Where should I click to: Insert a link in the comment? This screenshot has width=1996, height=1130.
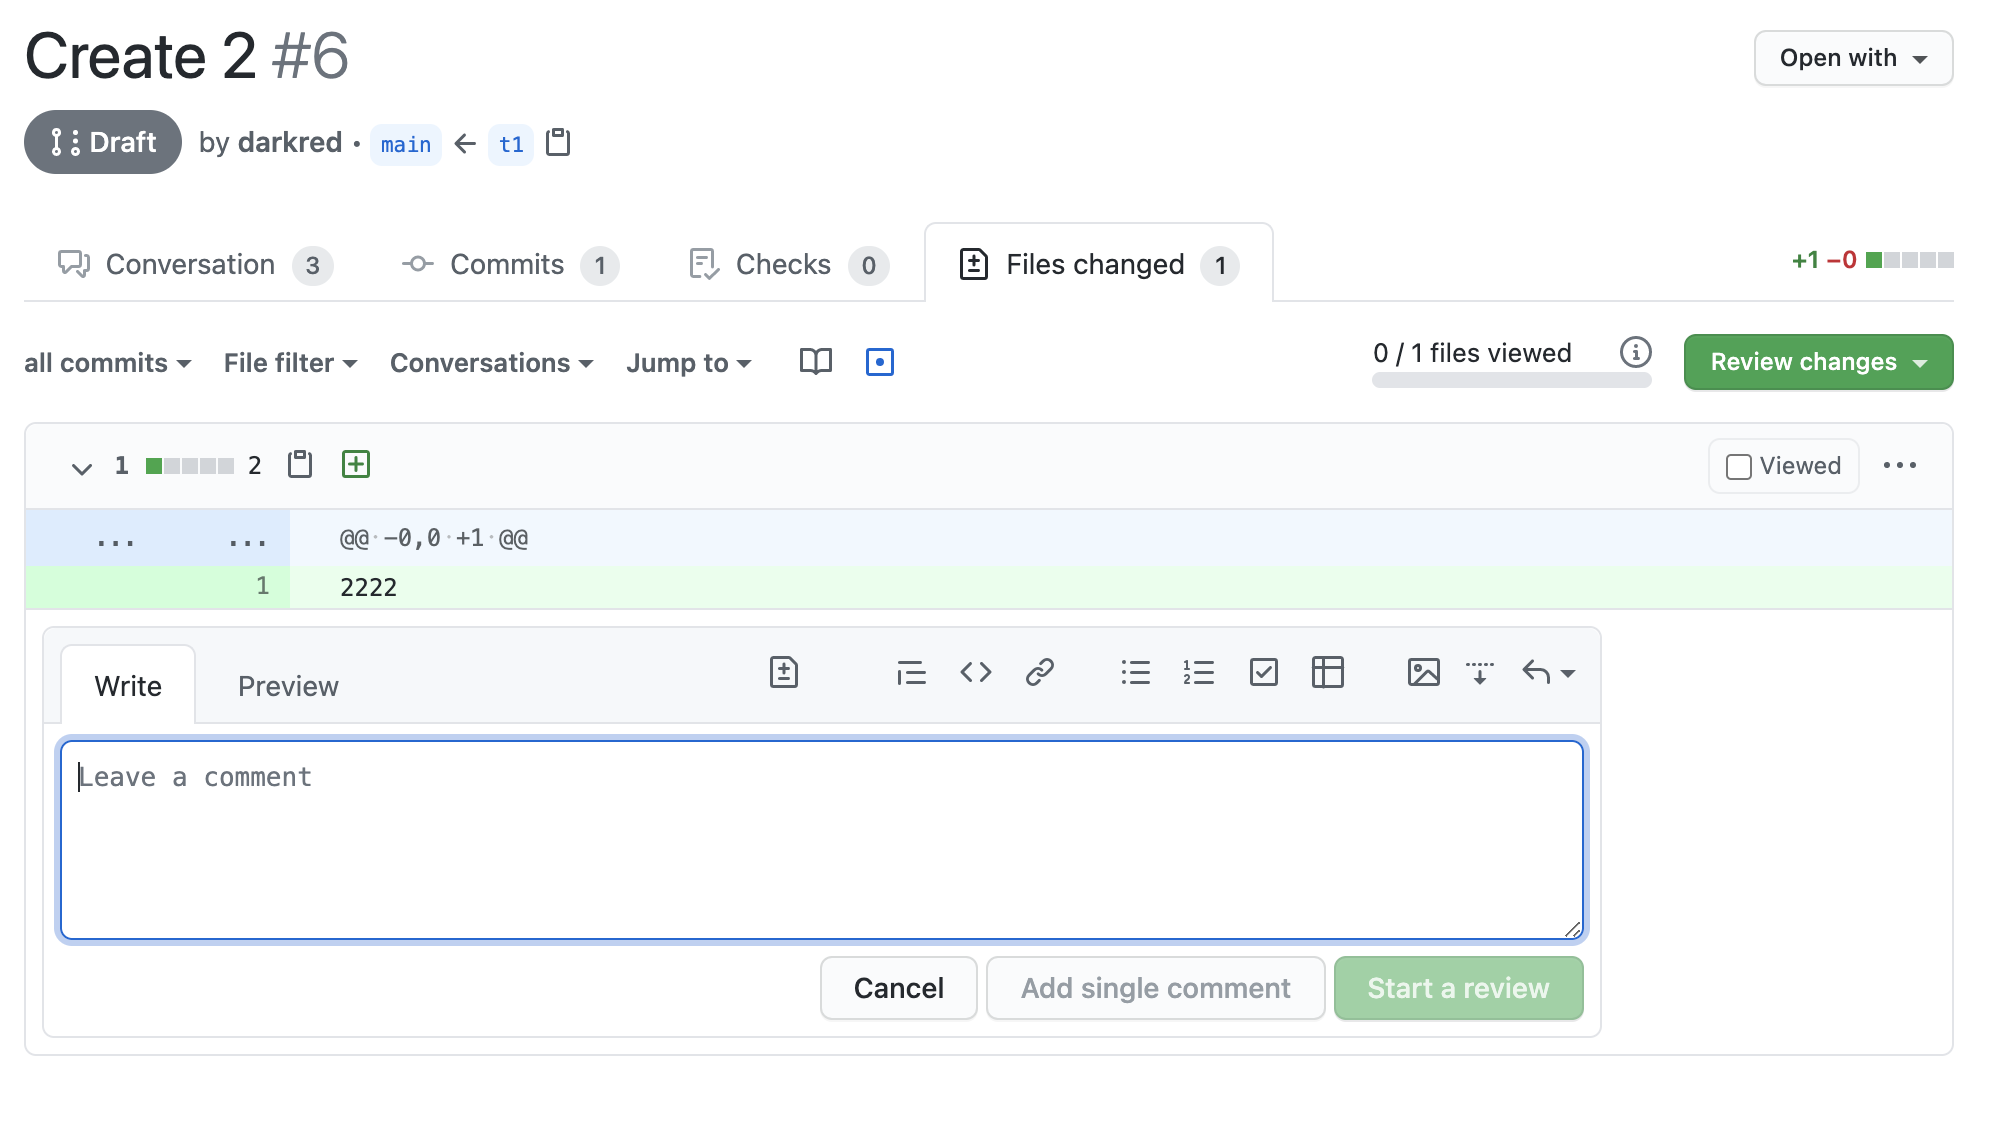(x=1039, y=672)
